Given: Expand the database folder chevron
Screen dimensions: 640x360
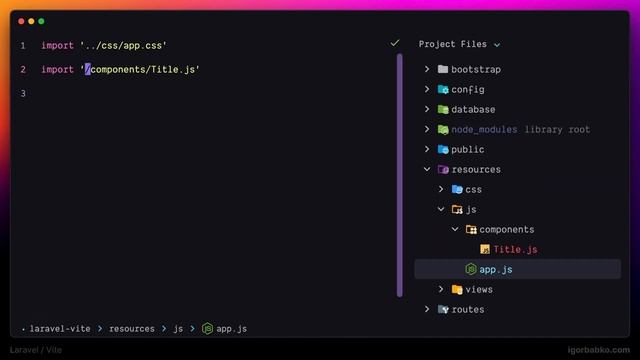Looking at the screenshot, I should [427, 109].
